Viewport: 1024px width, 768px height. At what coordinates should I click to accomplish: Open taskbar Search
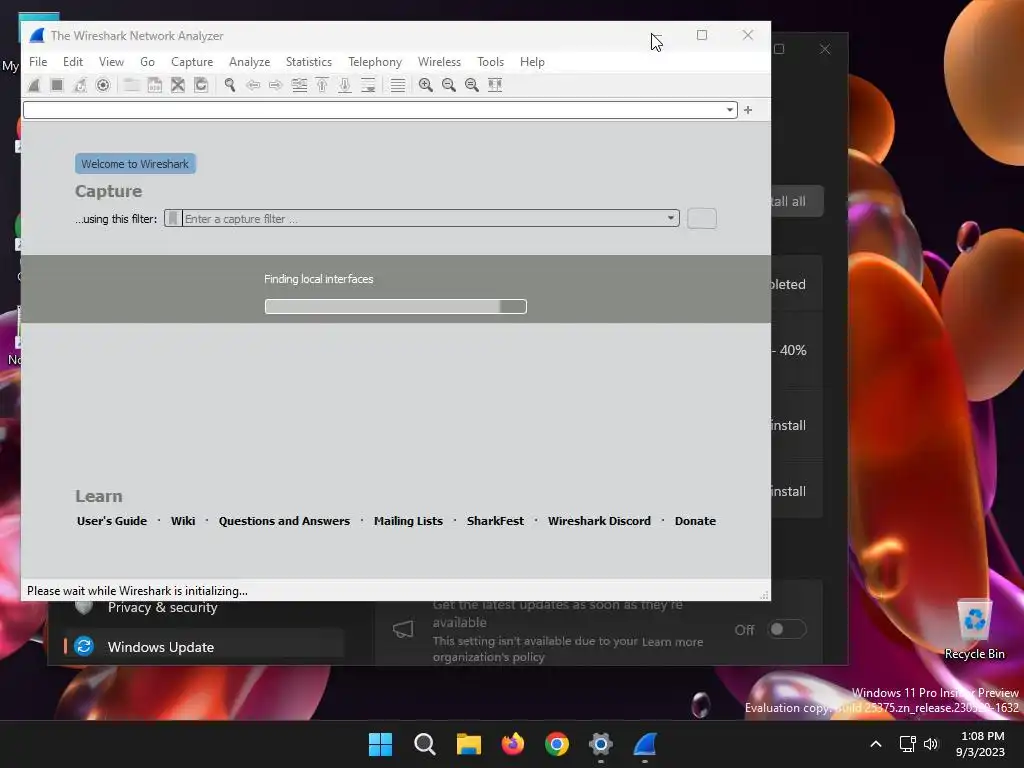[x=424, y=744]
